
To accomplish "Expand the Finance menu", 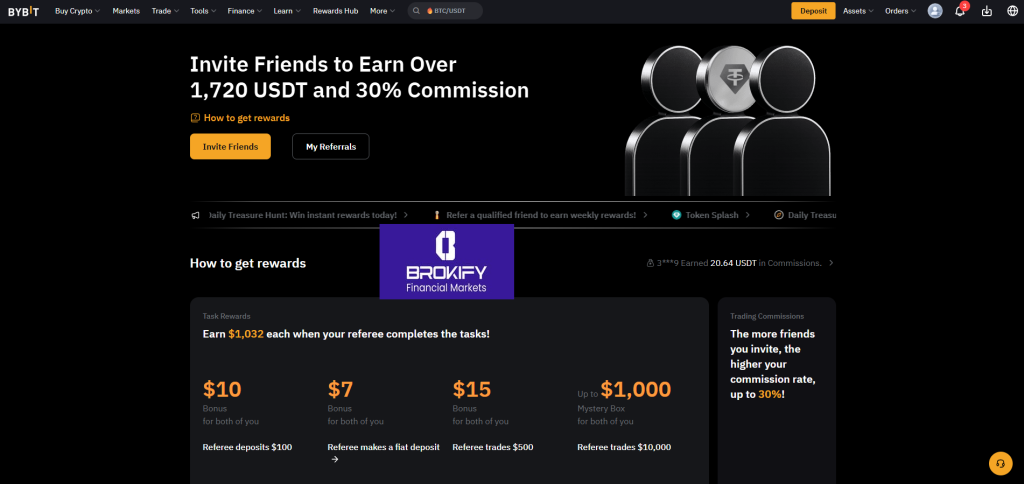I will pyautogui.click(x=244, y=11).
